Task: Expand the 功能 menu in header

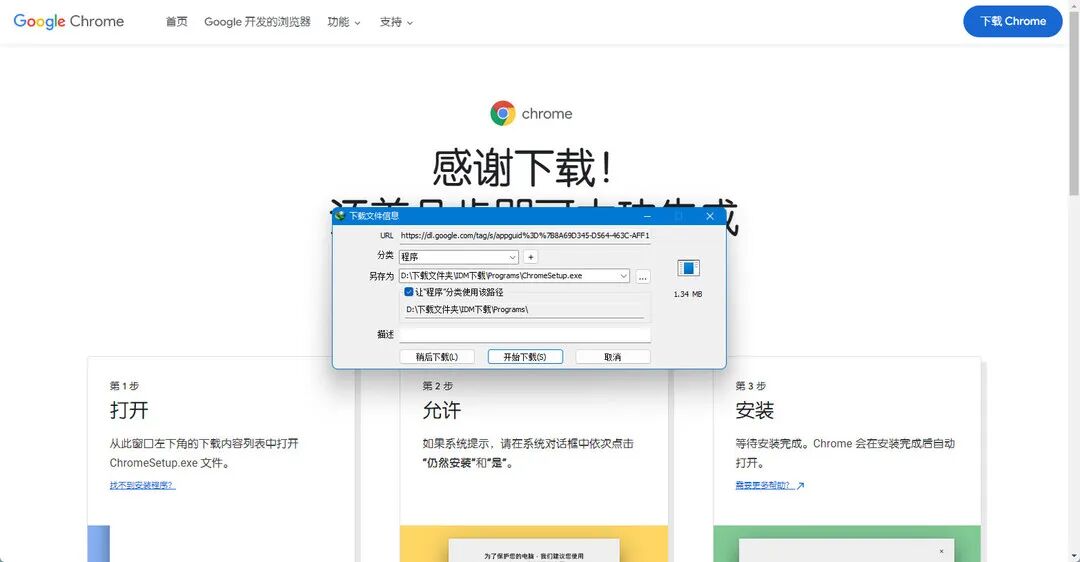Action: [344, 22]
